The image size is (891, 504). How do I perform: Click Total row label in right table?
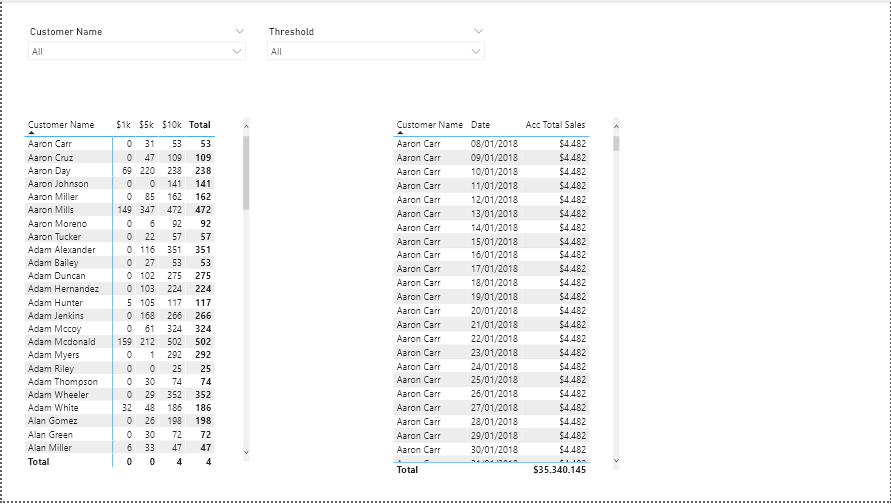pos(407,470)
